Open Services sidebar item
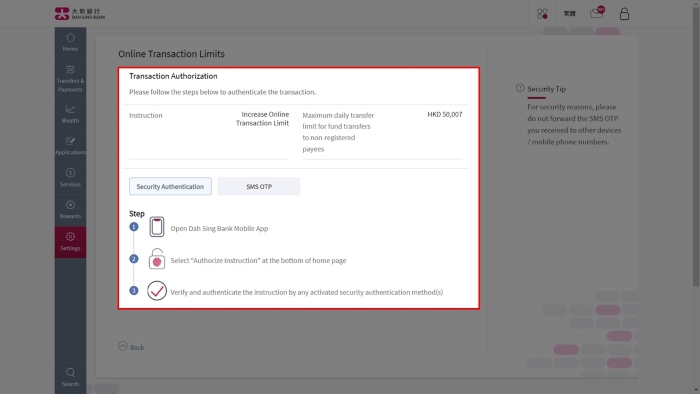The height and width of the screenshot is (394, 700). point(70,178)
